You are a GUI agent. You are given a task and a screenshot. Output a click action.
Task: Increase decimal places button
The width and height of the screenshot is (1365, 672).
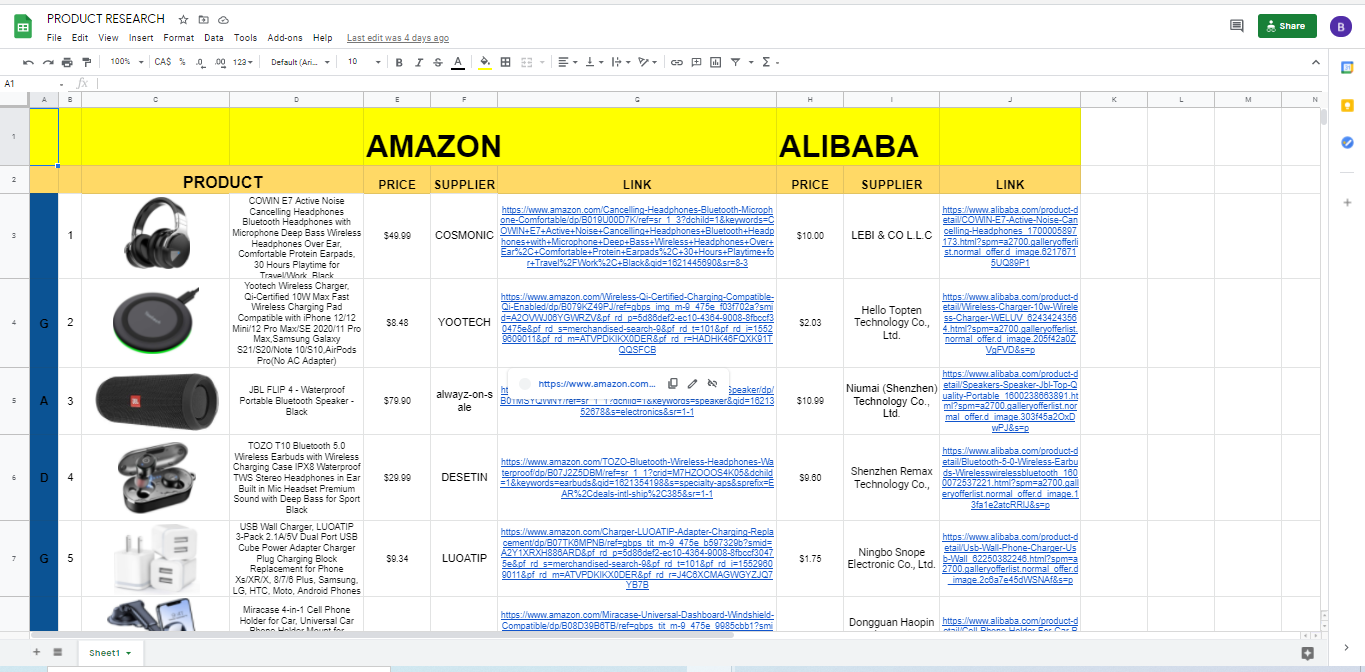pos(218,62)
